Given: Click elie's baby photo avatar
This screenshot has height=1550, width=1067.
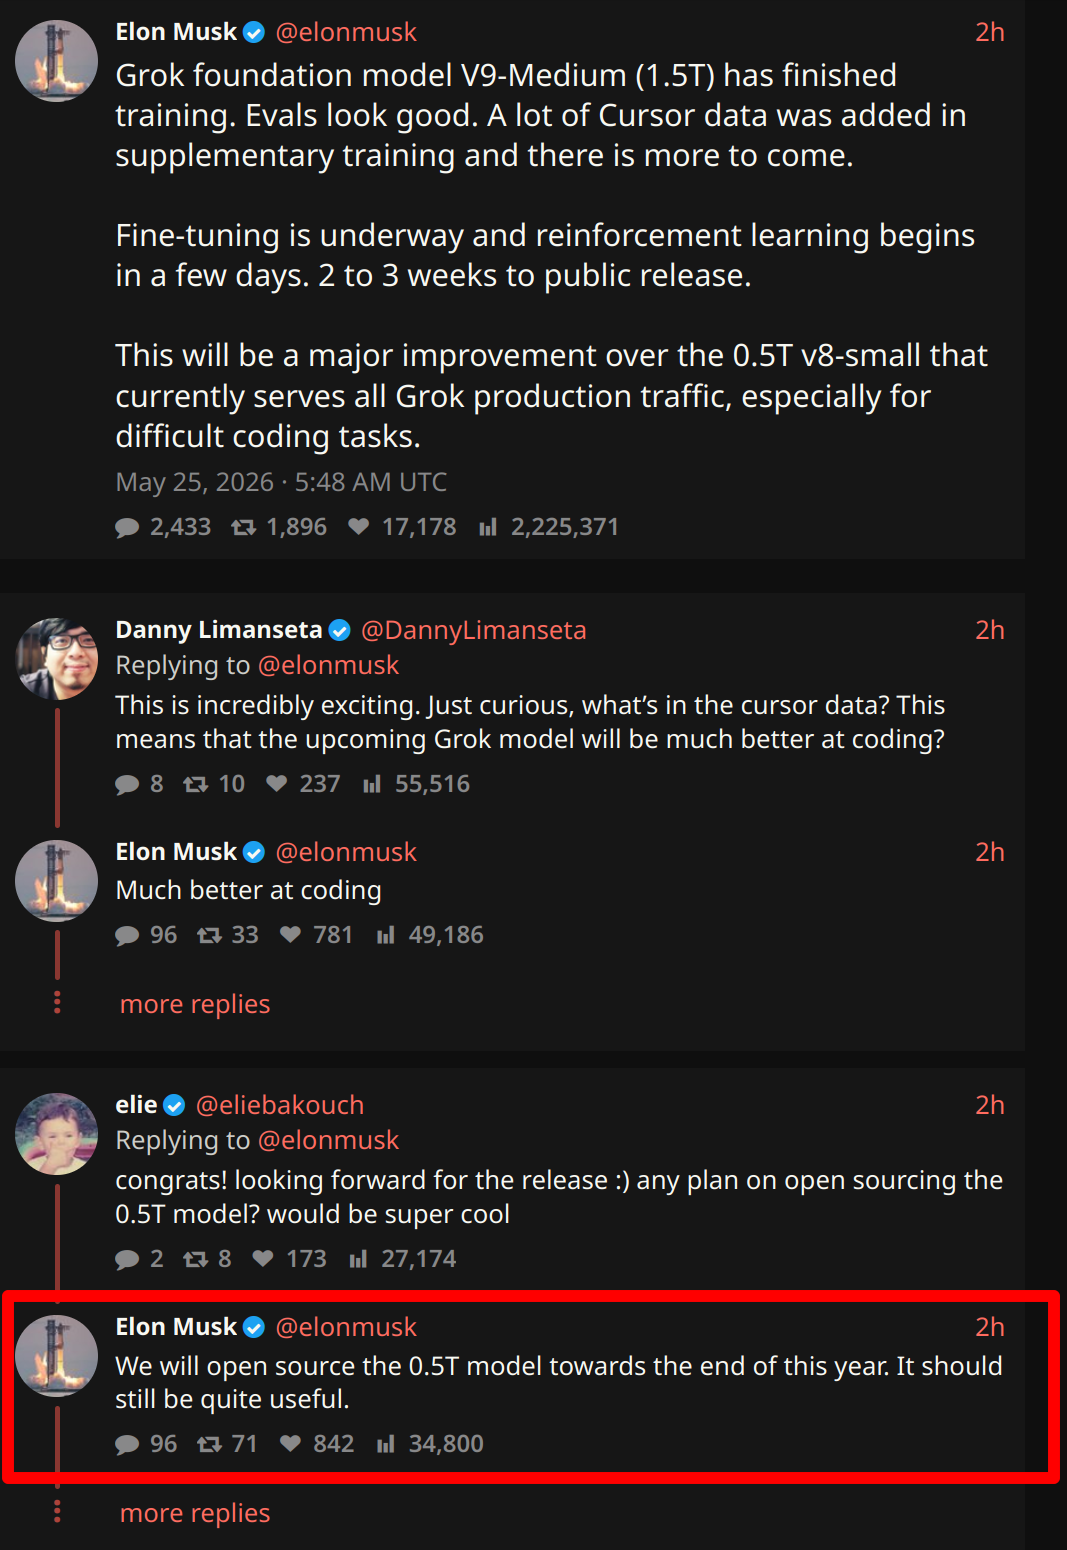Looking at the screenshot, I should click(57, 1134).
